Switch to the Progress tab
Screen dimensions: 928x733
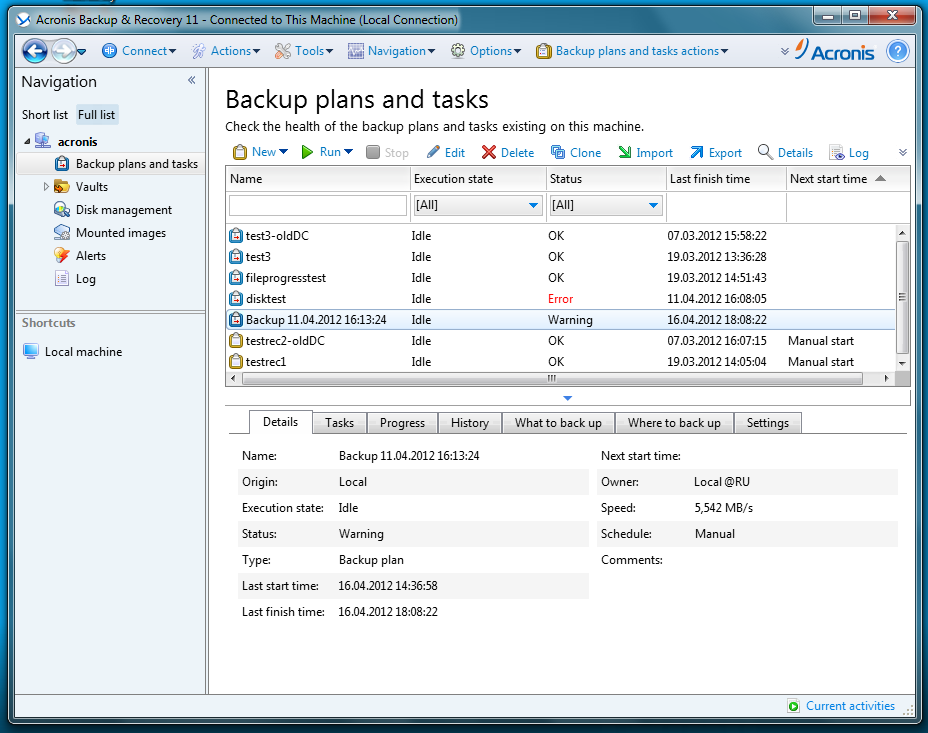[x=402, y=423]
